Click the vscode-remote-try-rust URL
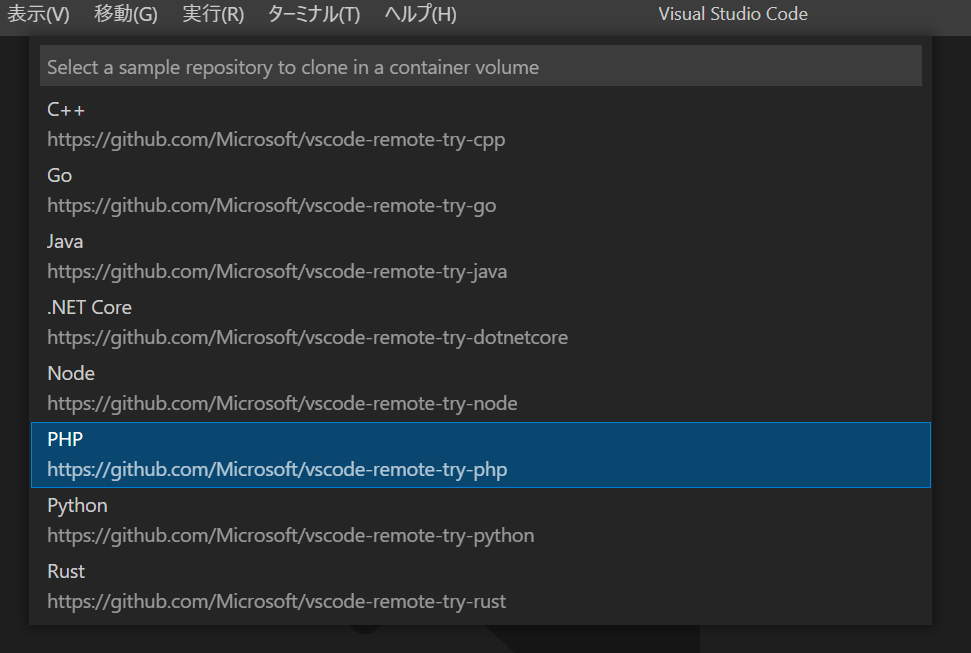971x653 pixels. tap(277, 602)
